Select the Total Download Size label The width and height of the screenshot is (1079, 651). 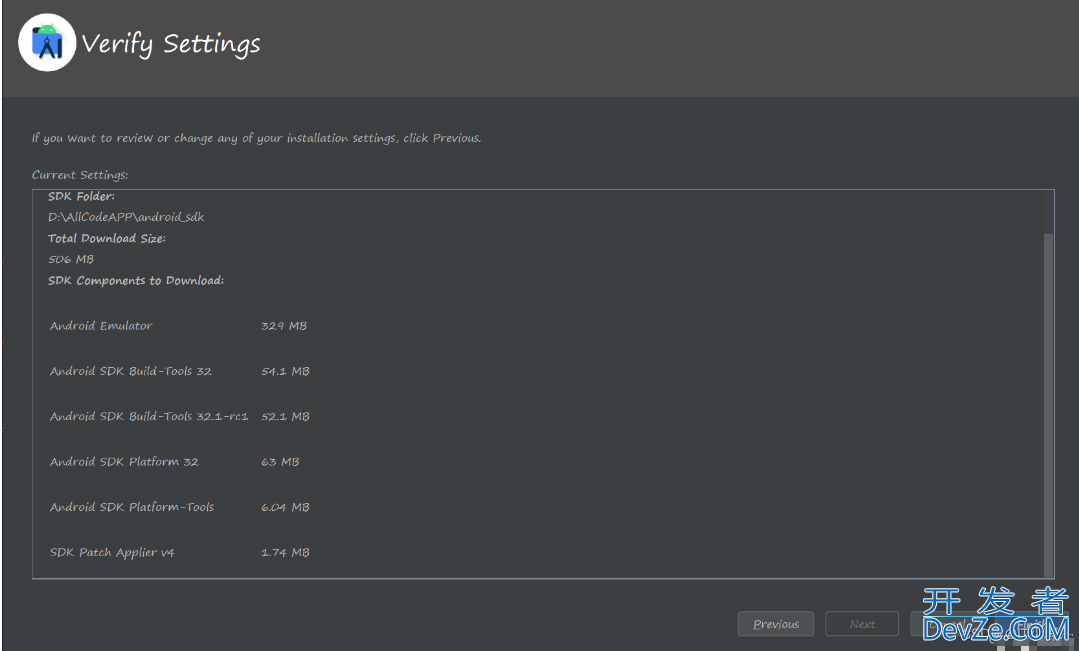coord(107,238)
